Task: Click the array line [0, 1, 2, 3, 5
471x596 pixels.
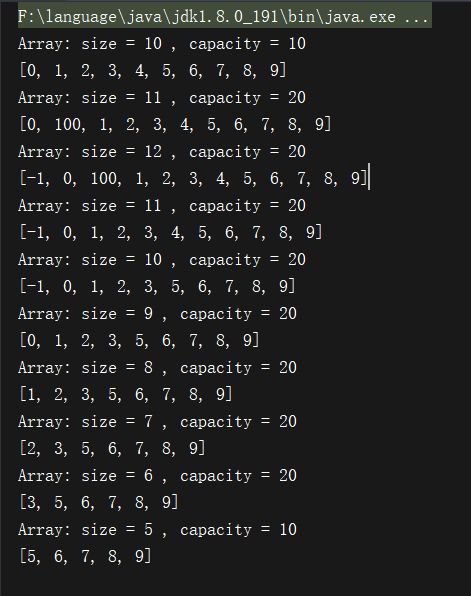Action: pyautogui.click(x=139, y=341)
